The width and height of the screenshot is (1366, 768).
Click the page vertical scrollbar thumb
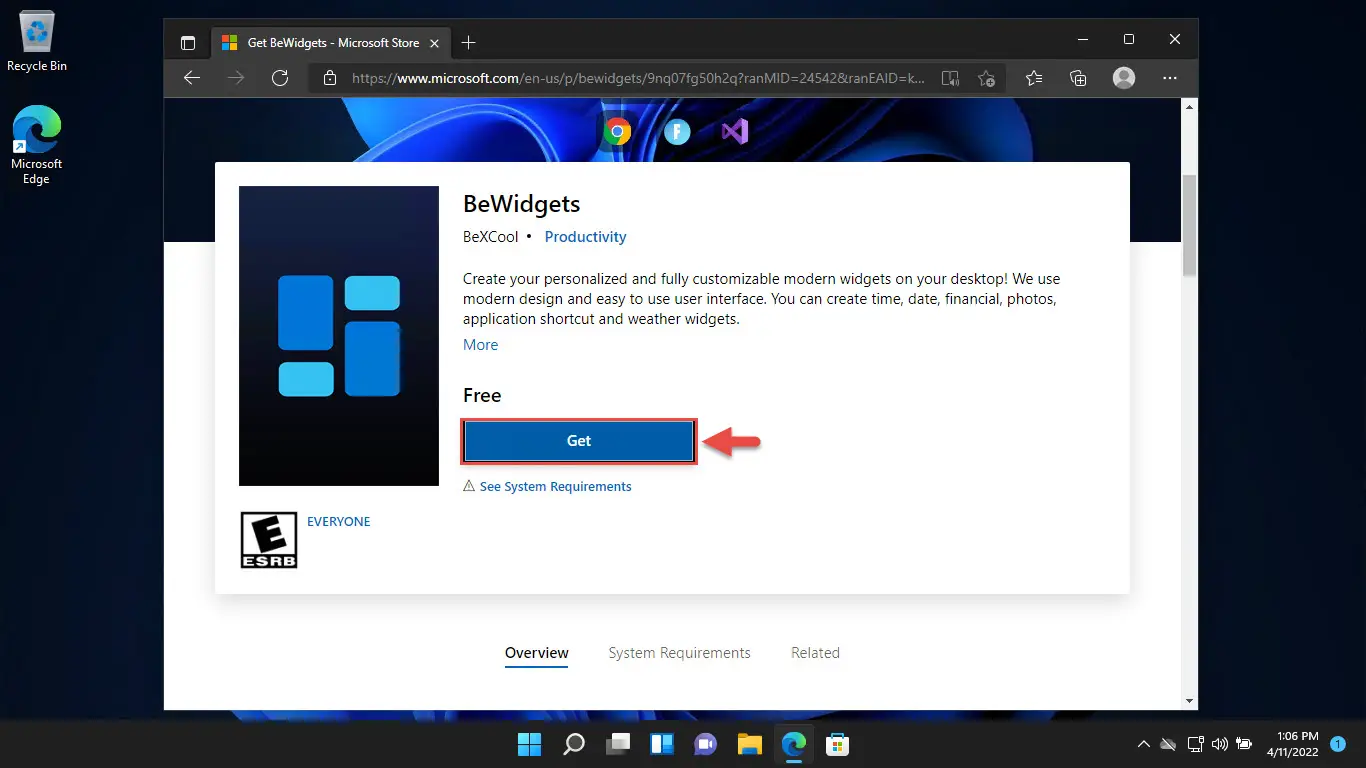pos(1189,224)
